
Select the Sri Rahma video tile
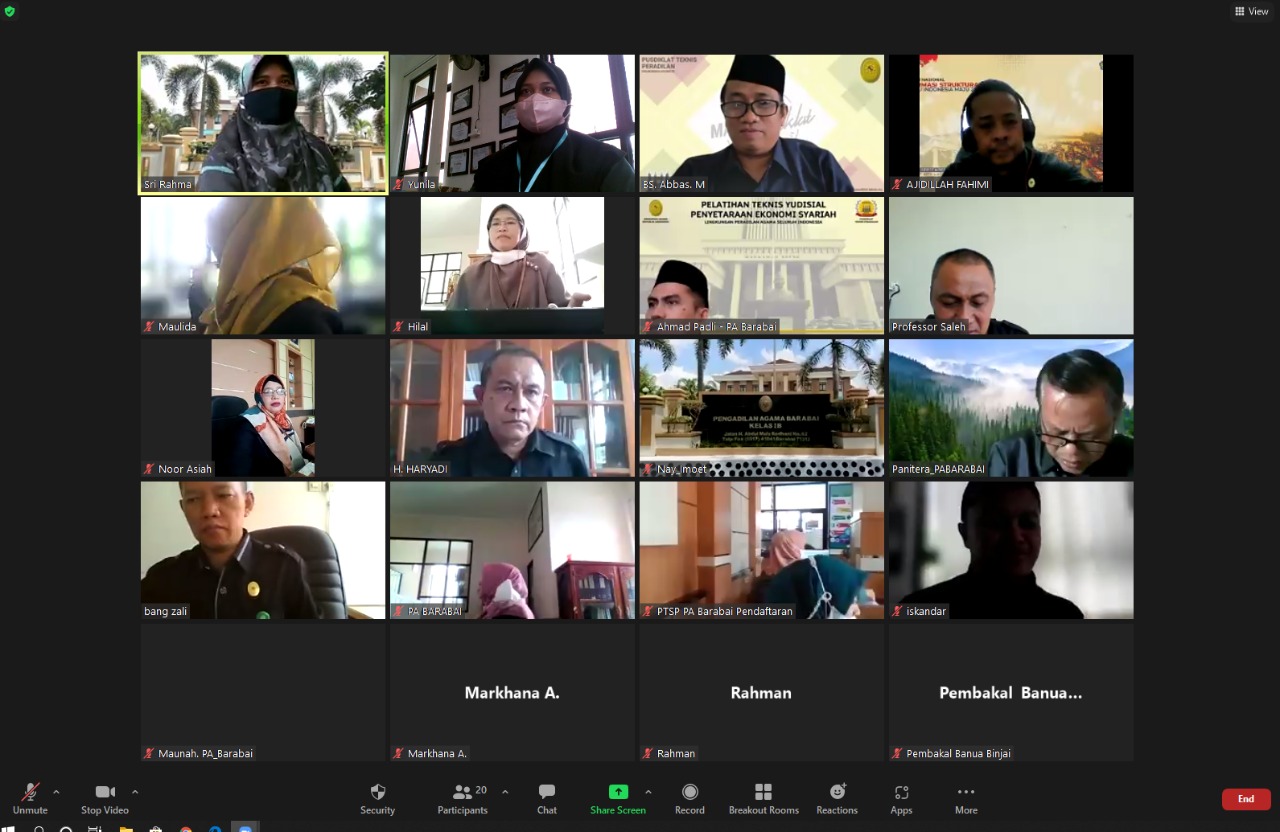(263, 122)
